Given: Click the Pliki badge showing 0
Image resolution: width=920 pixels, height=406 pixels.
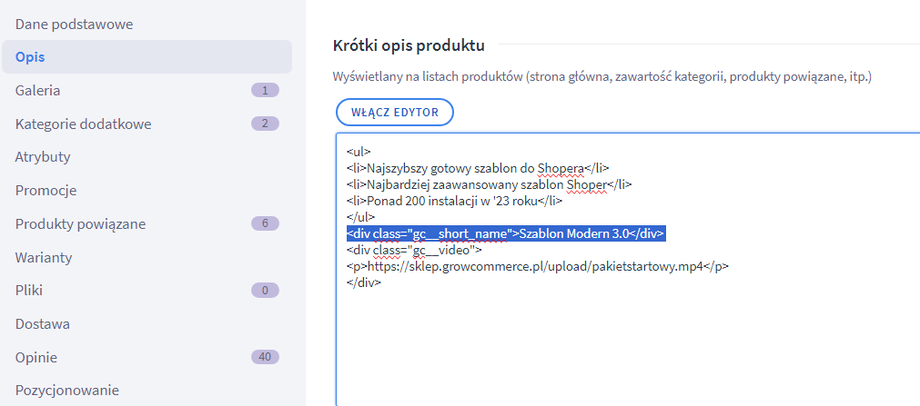Looking at the screenshot, I should pyautogui.click(x=265, y=290).
